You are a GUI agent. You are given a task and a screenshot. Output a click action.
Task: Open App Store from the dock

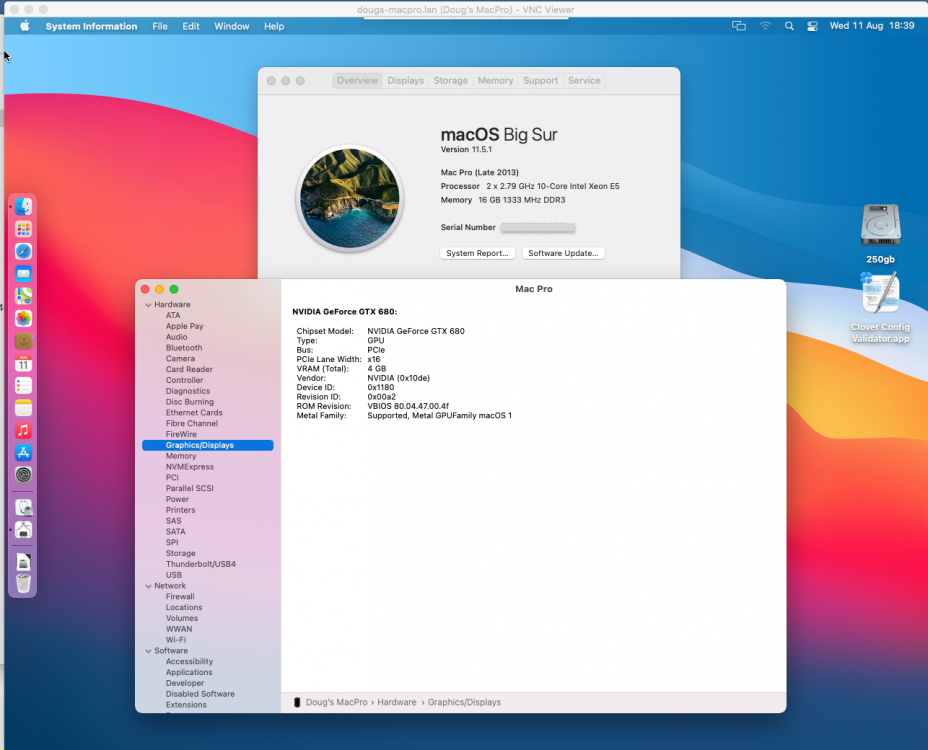tap(23, 453)
